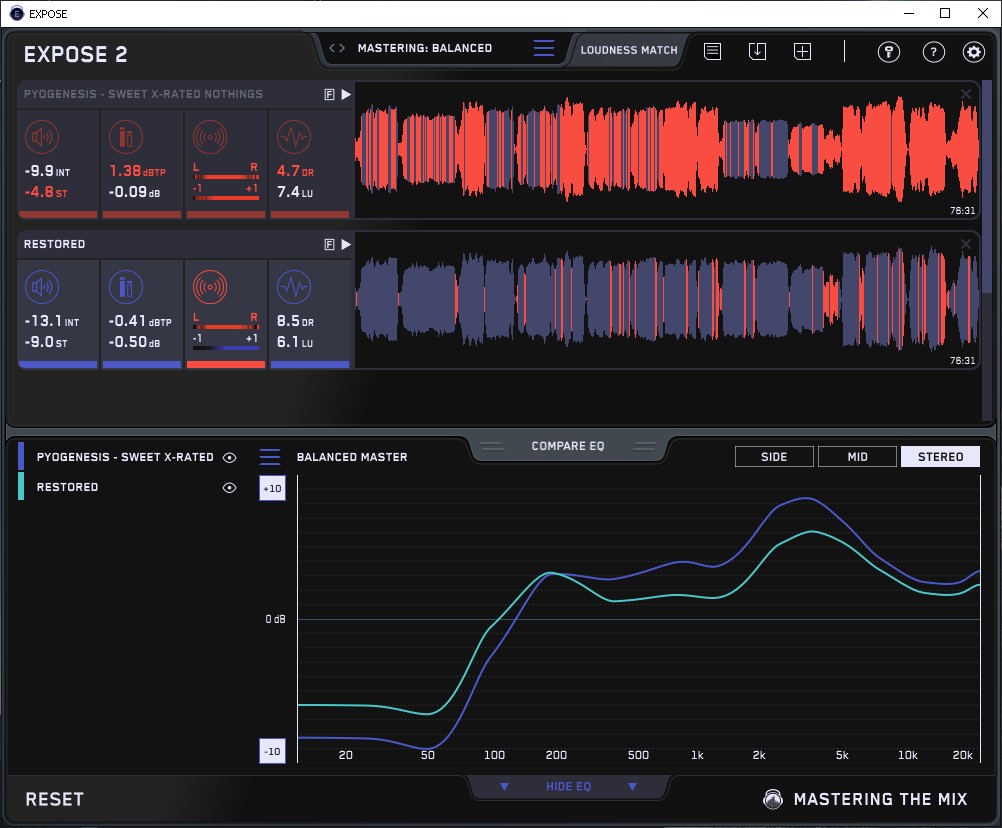1002x828 pixels.
Task: Click the download/export icon
Action: (757, 51)
